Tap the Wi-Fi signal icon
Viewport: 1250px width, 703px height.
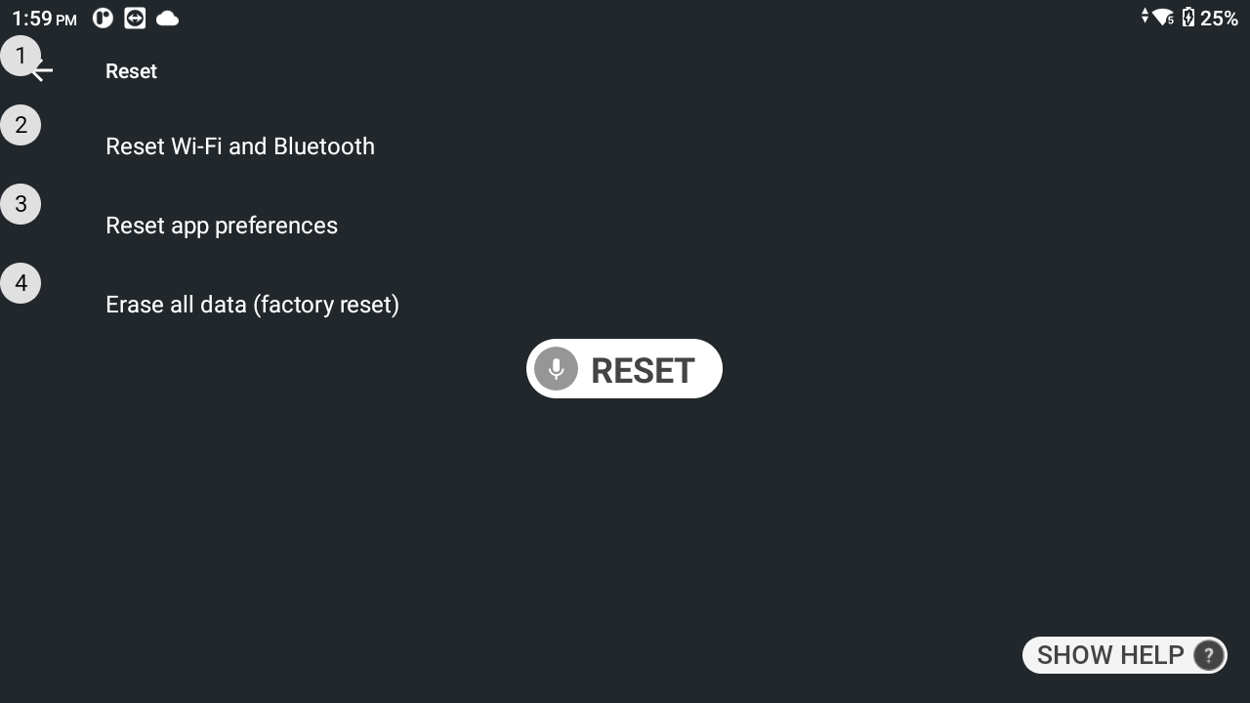tap(1162, 17)
